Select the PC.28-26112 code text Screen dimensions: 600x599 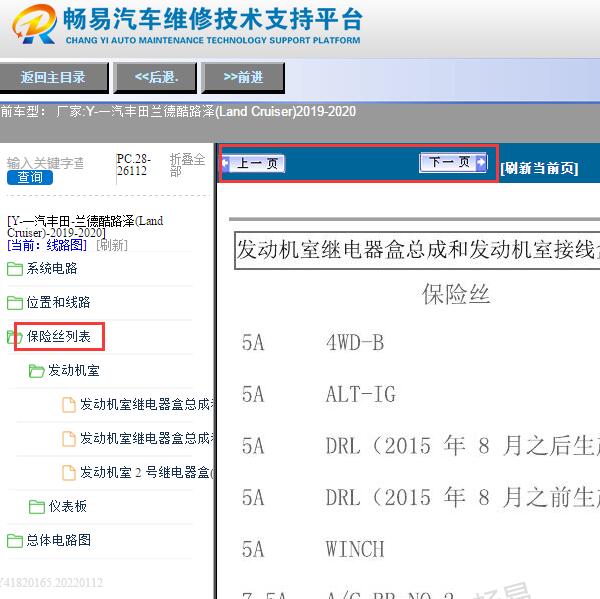tap(134, 164)
